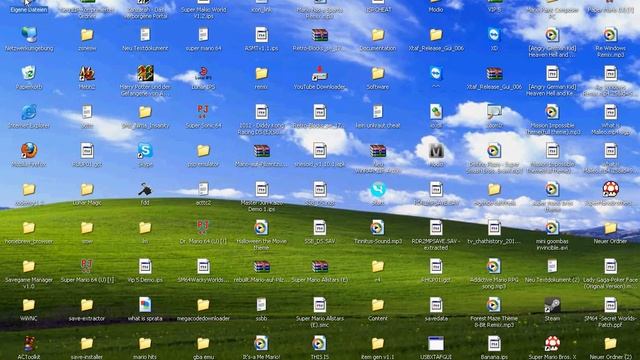Launch the USBXTAFGUI application icon
640x360 pixels.
(x=436, y=344)
